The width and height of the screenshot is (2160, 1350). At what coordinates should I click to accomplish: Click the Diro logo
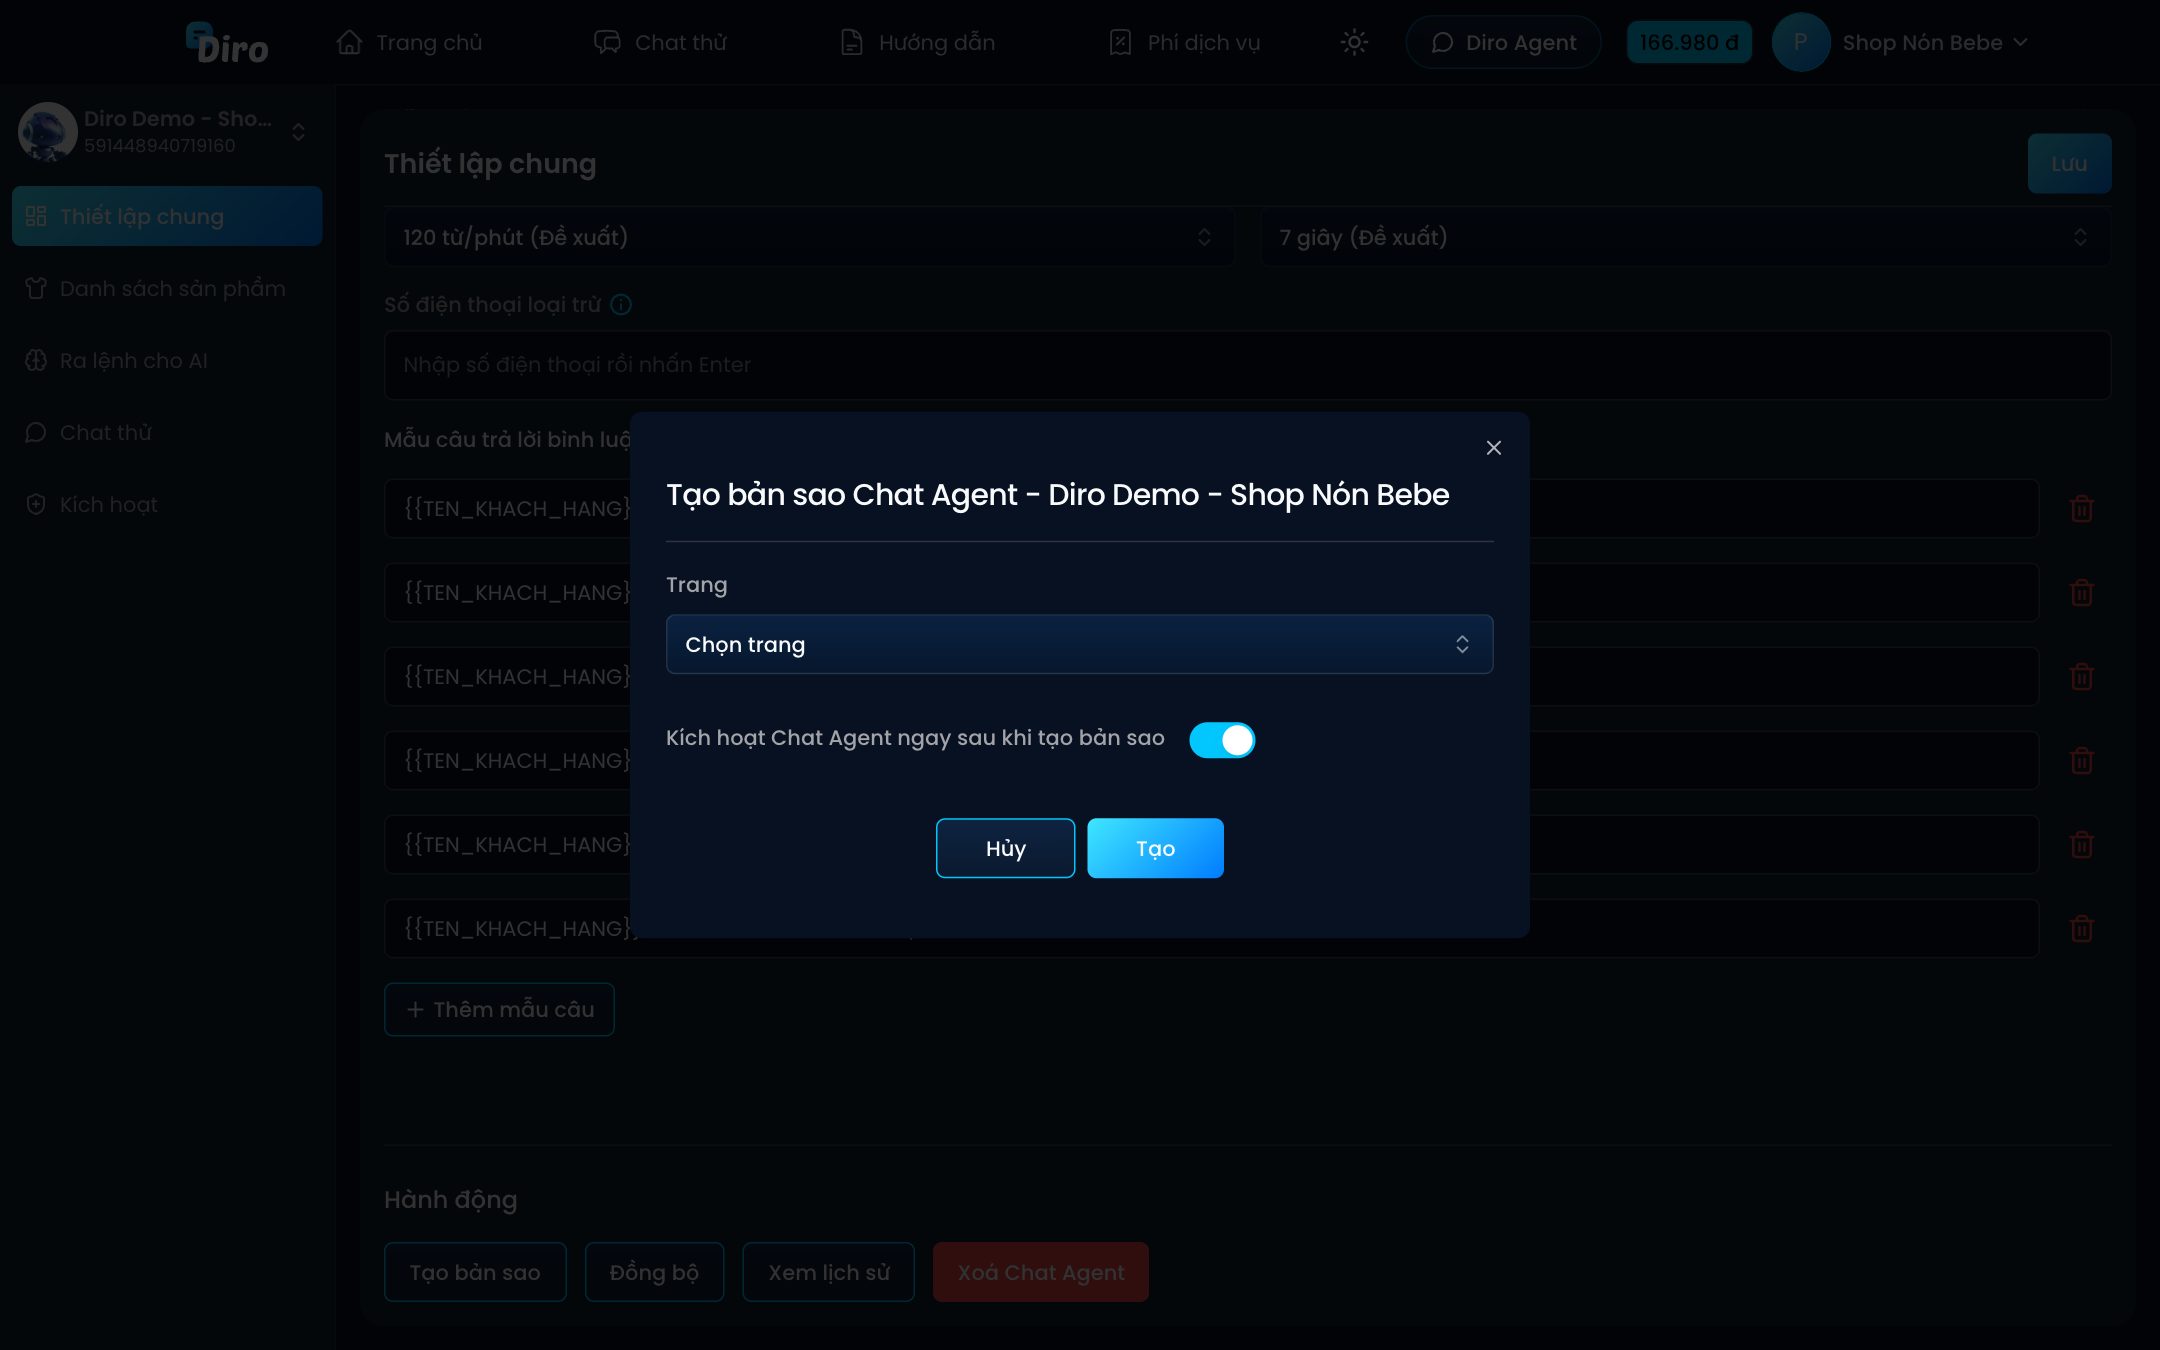click(x=227, y=43)
